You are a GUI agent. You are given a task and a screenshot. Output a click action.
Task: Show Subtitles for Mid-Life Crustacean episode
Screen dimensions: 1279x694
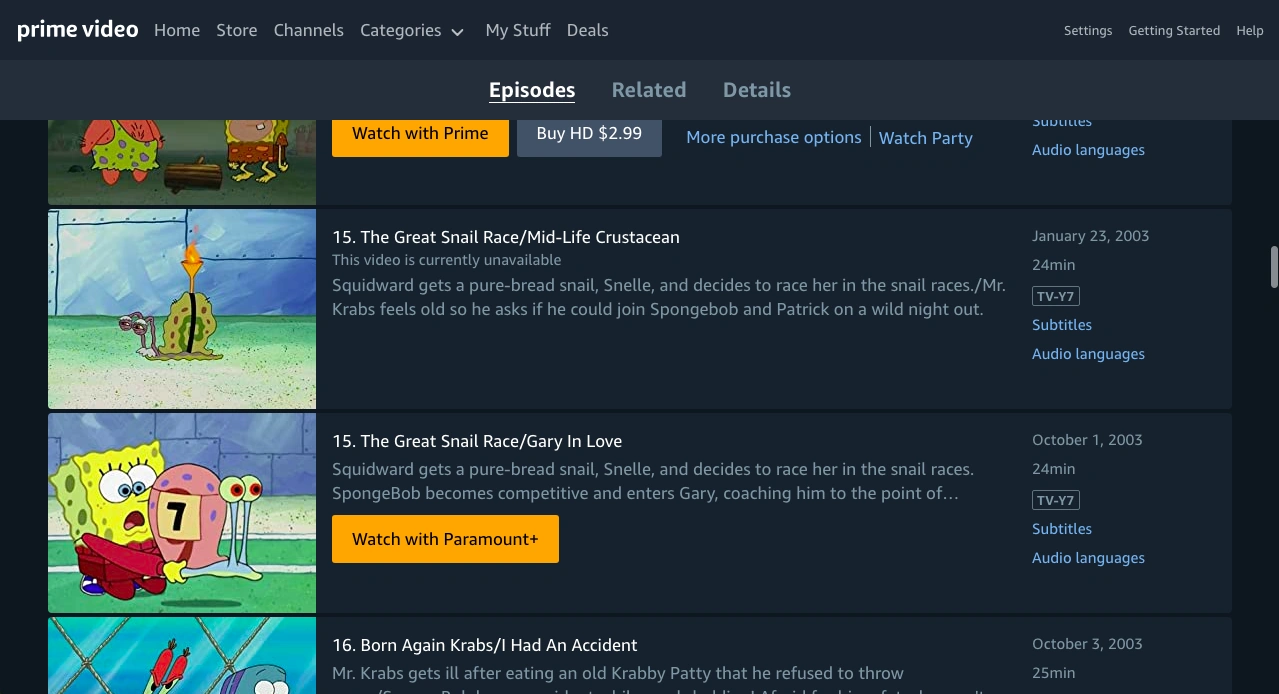(x=1062, y=325)
